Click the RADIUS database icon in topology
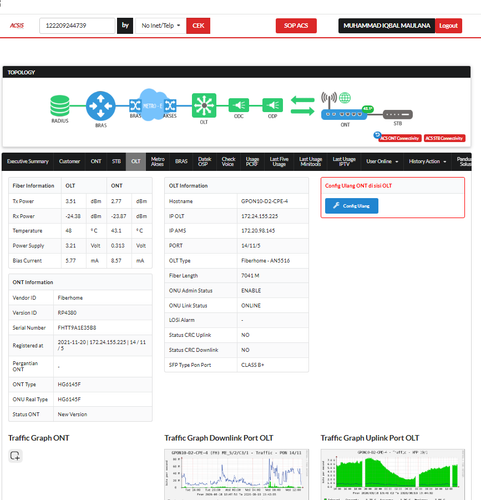The image size is (481, 500). [x=60, y=106]
